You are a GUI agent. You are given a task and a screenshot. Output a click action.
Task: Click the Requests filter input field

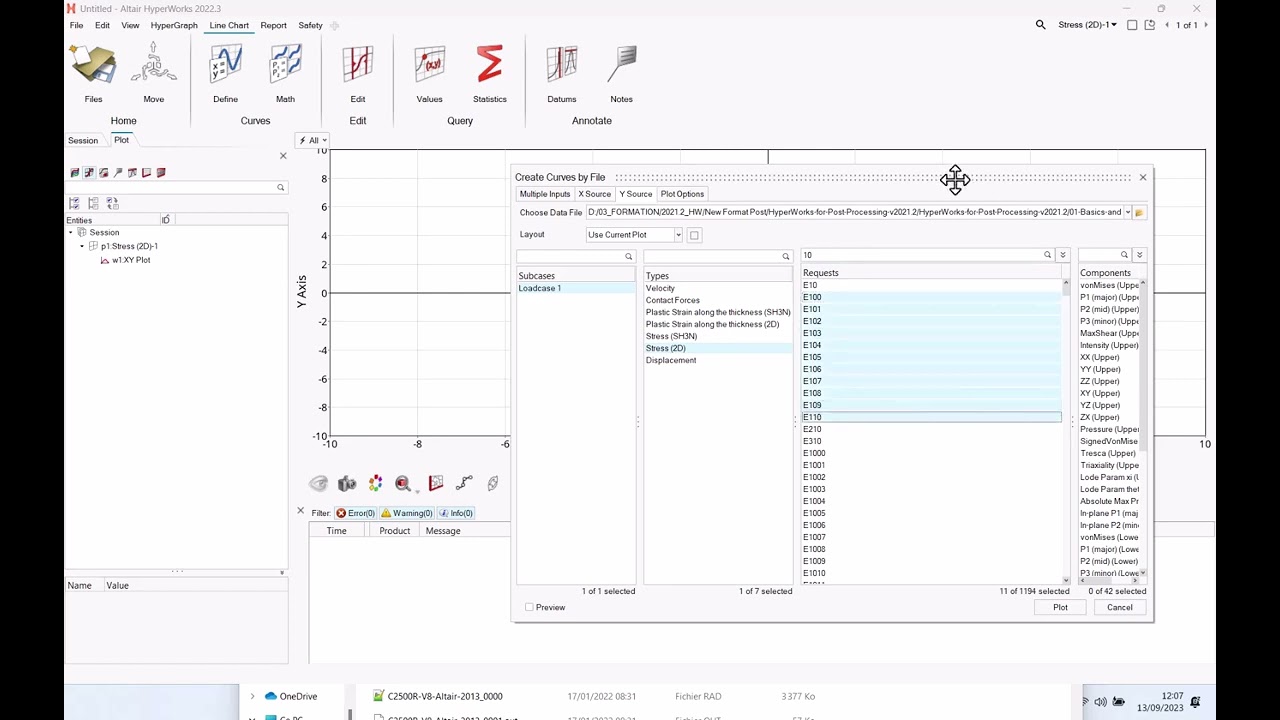(920, 255)
